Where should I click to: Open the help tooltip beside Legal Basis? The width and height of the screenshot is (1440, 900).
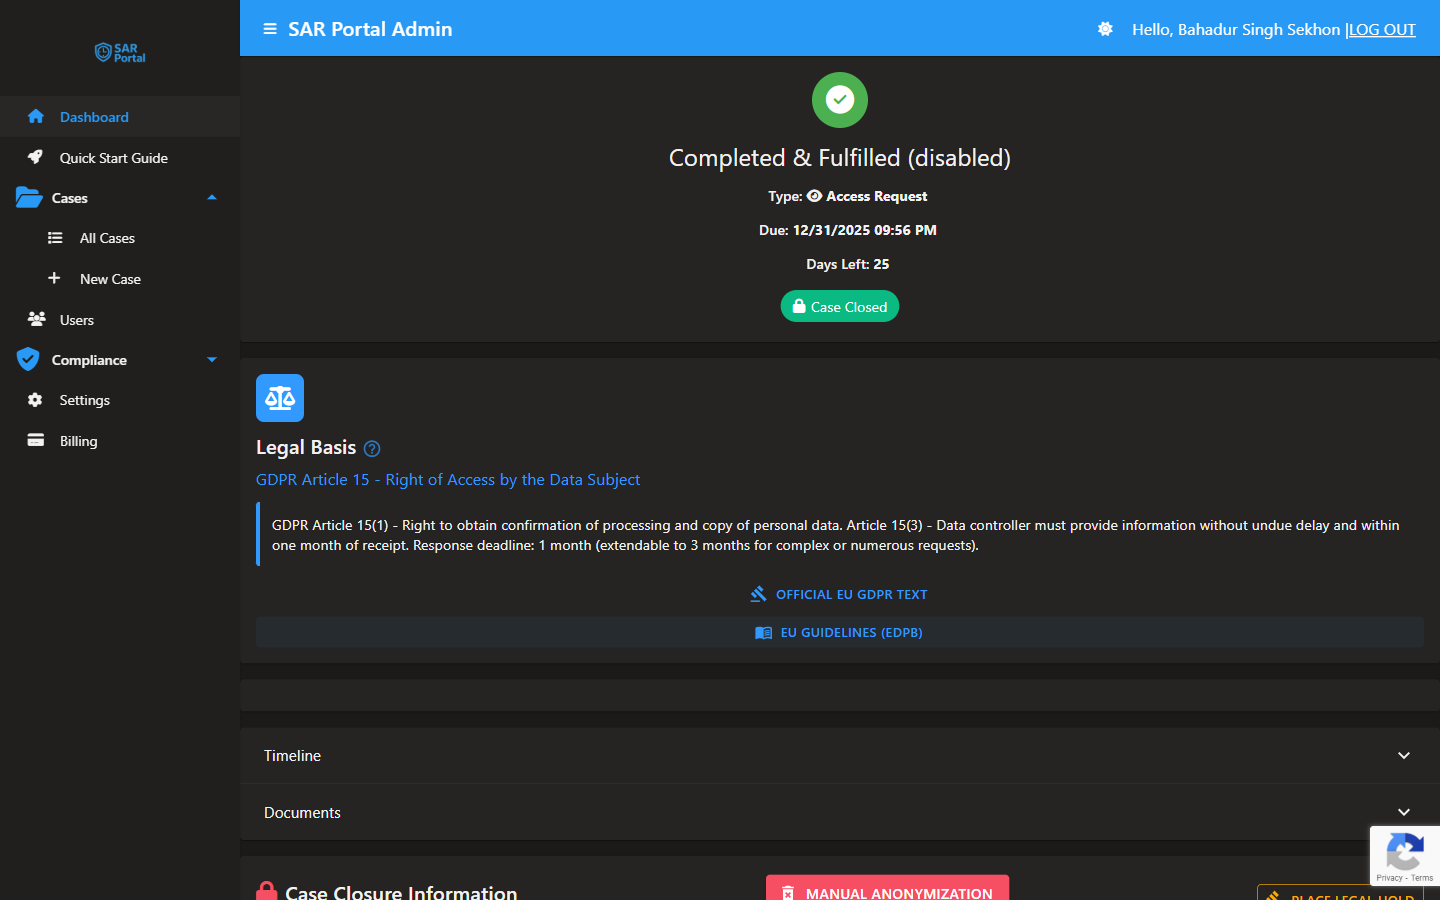coord(371,448)
